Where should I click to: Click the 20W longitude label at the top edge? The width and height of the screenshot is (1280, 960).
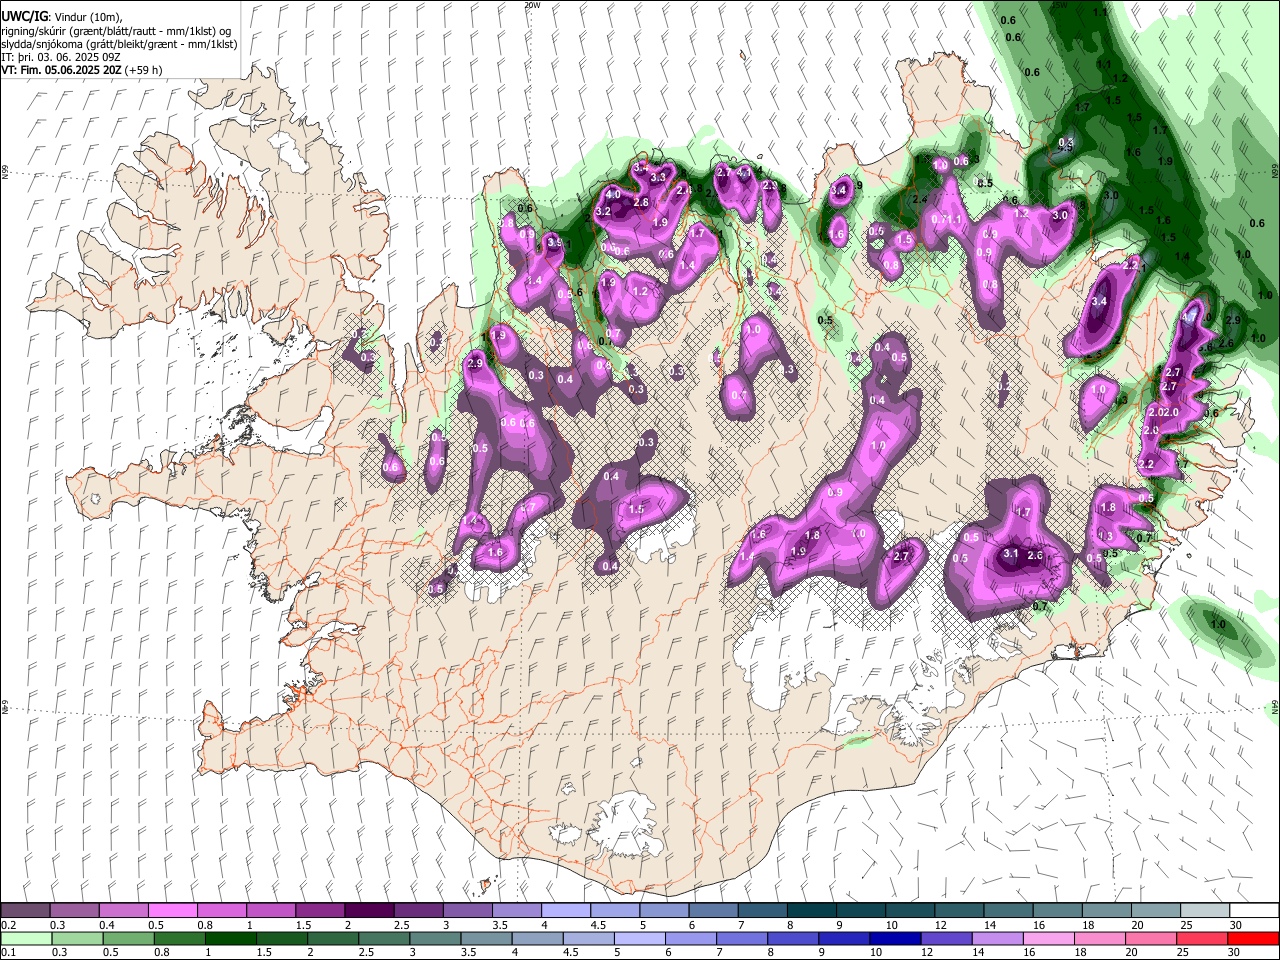pyautogui.click(x=532, y=5)
